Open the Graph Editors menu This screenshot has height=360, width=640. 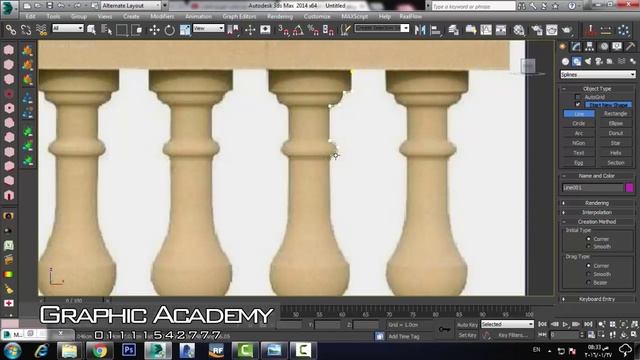point(239,16)
